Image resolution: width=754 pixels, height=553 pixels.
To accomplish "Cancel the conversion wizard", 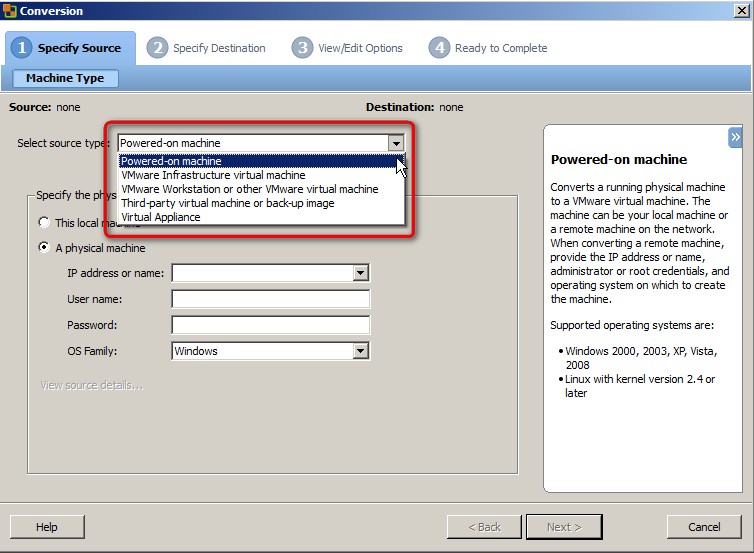I will (x=704, y=527).
